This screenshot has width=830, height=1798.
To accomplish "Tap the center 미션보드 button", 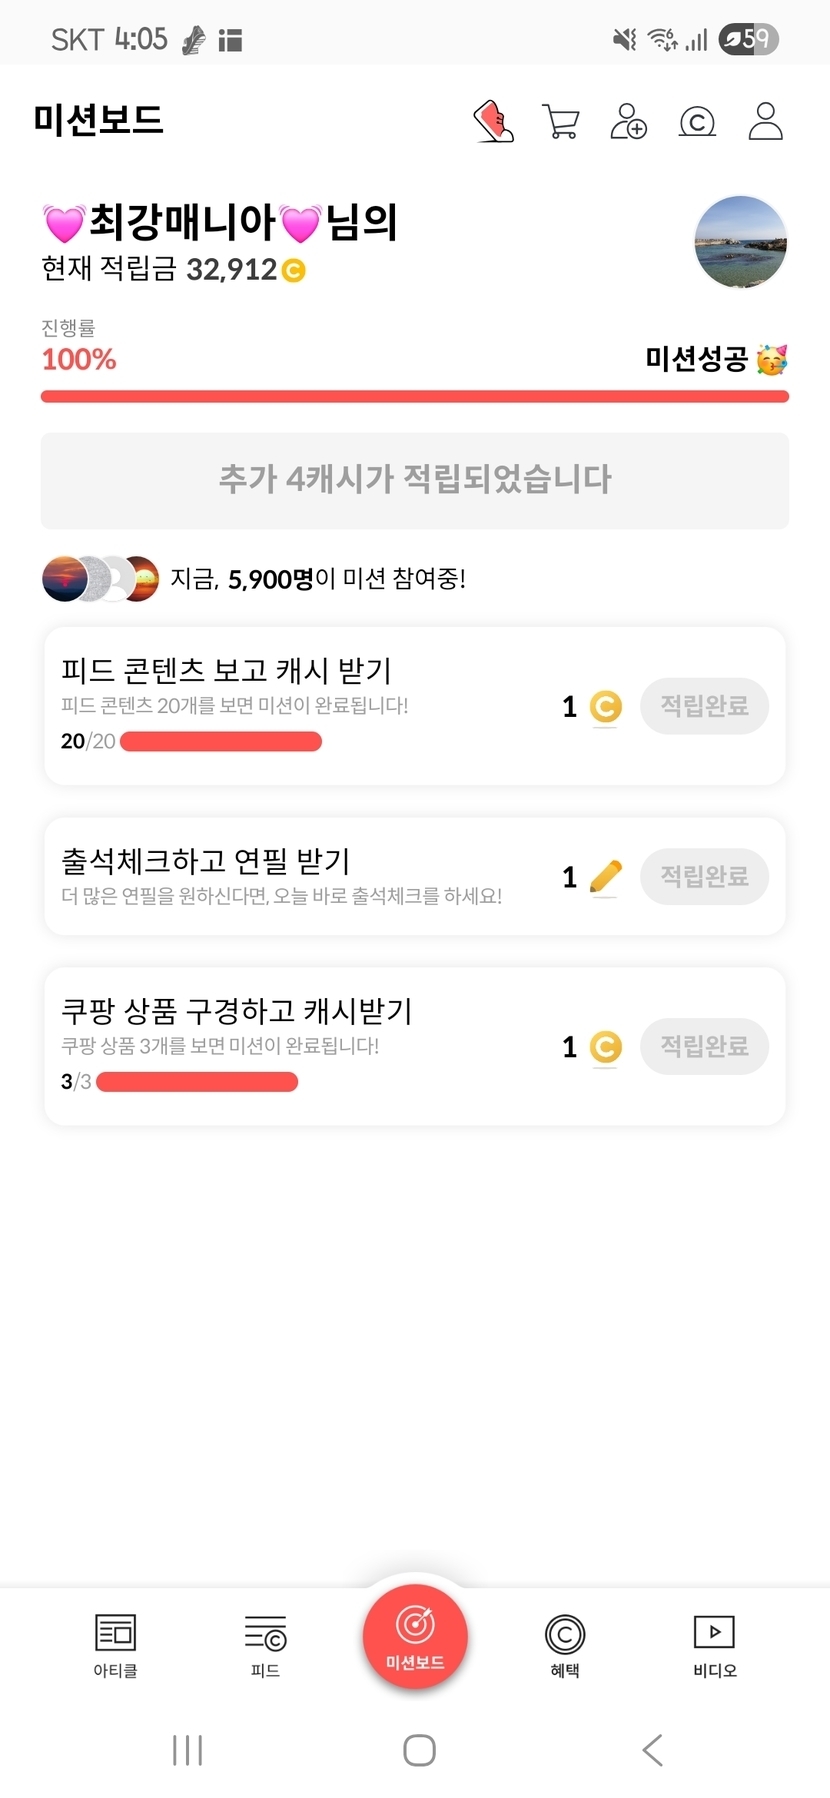I will click(415, 1636).
